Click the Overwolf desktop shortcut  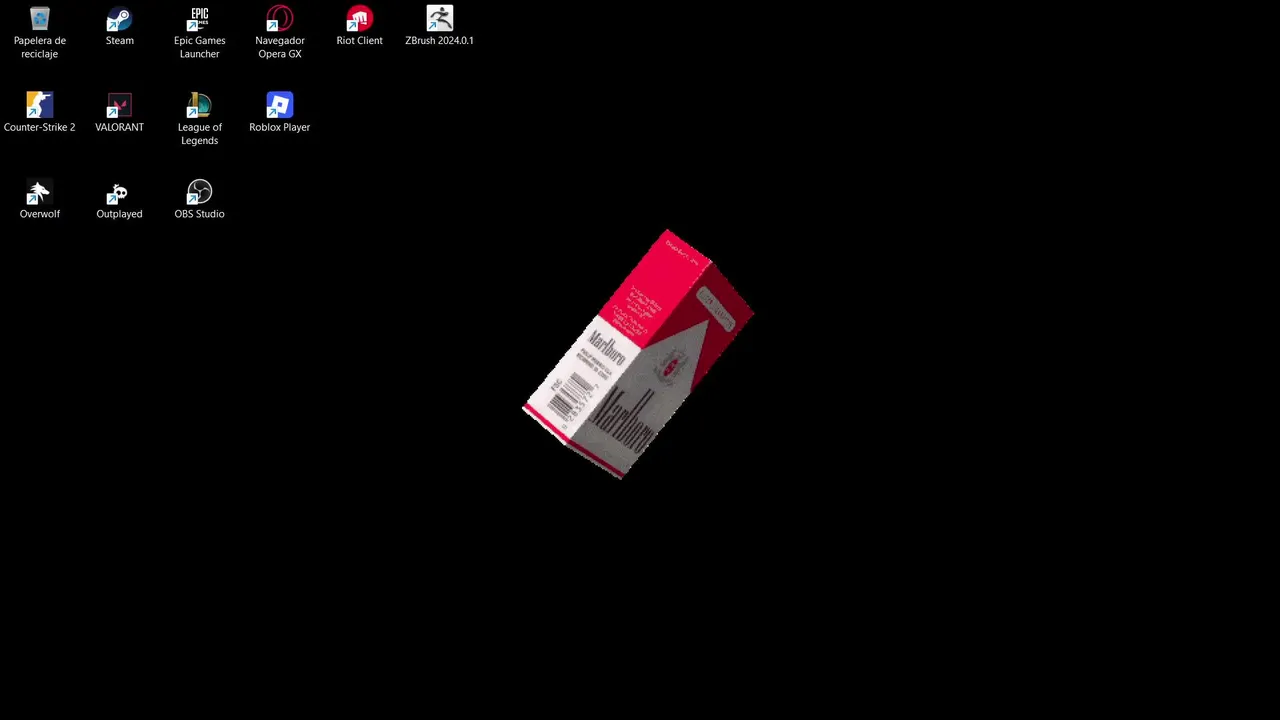click(x=39, y=199)
